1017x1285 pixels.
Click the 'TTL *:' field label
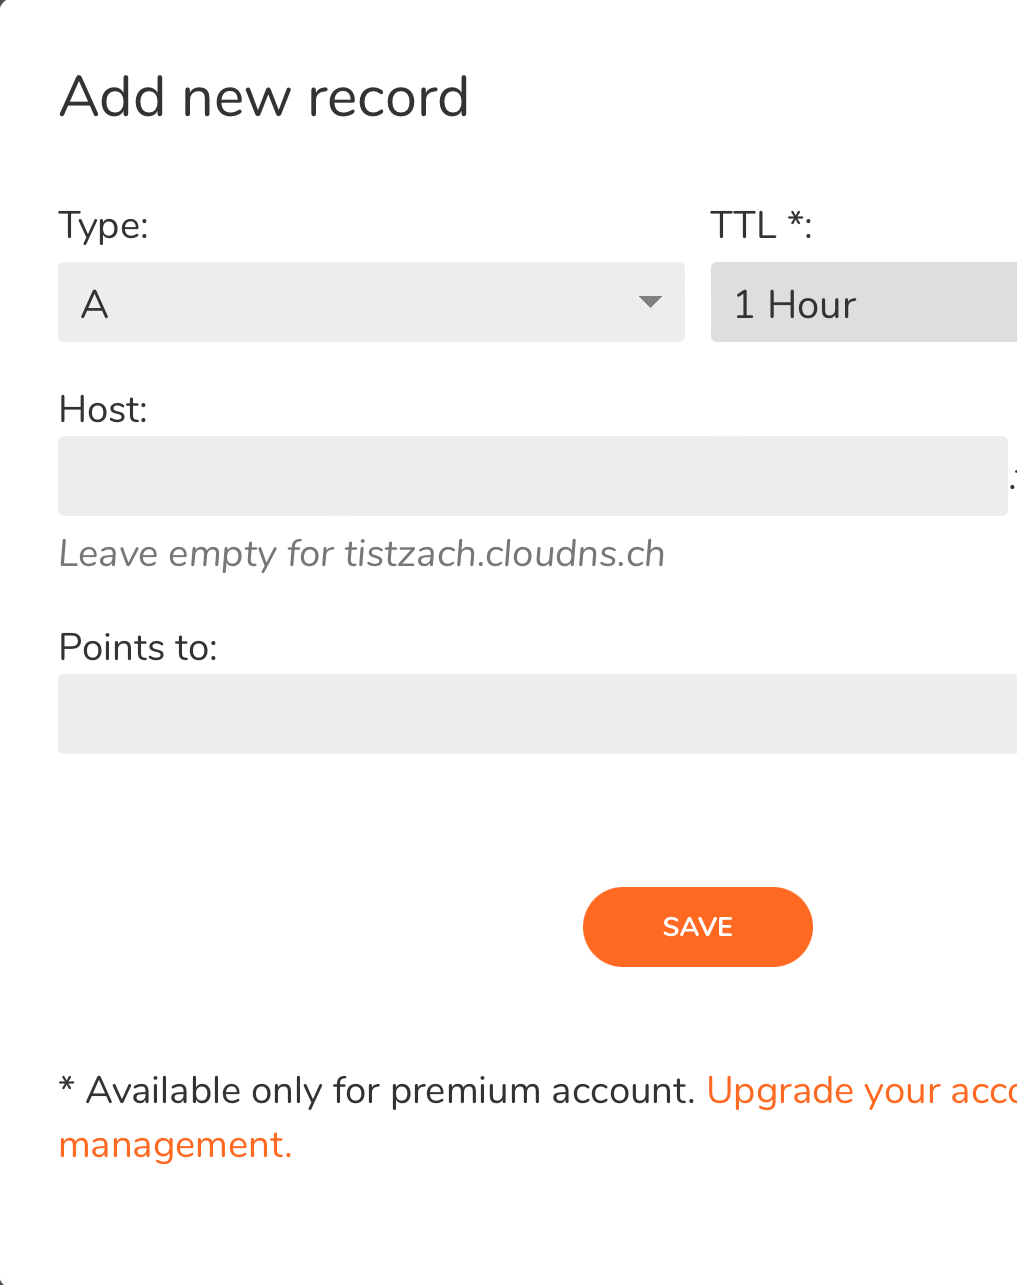click(760, 225)
